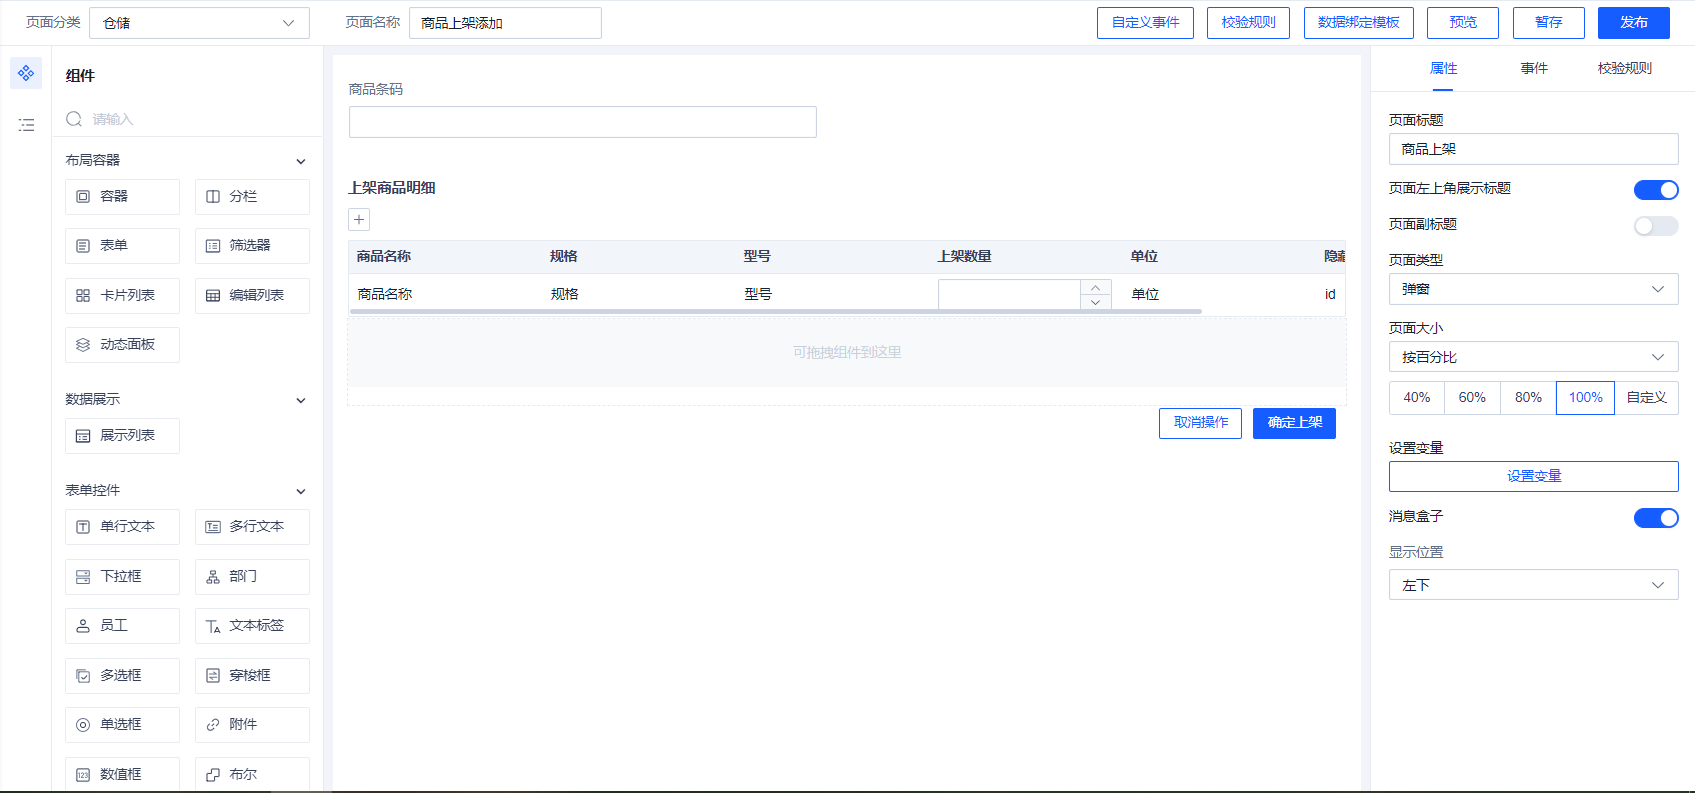Select the 文本标签 text label control

click(252, 626)
